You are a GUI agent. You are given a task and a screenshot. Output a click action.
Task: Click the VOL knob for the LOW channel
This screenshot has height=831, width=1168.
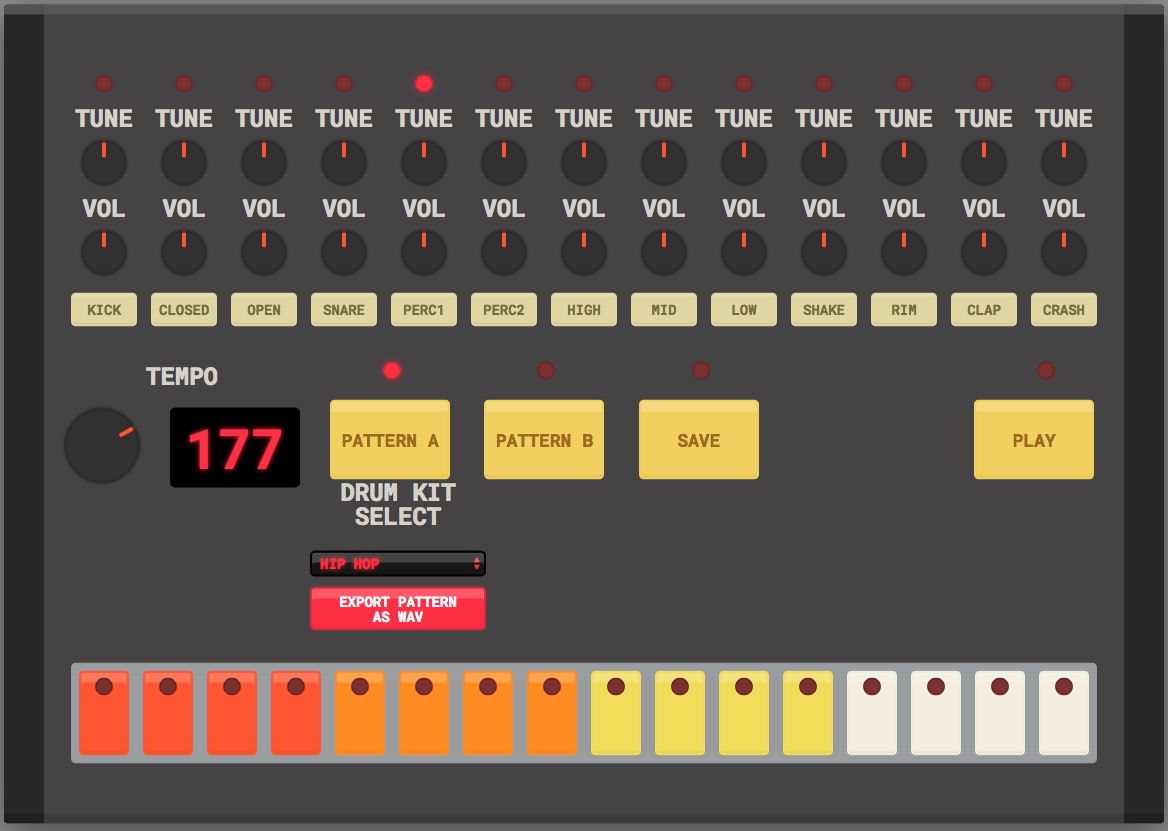point(744,252)
